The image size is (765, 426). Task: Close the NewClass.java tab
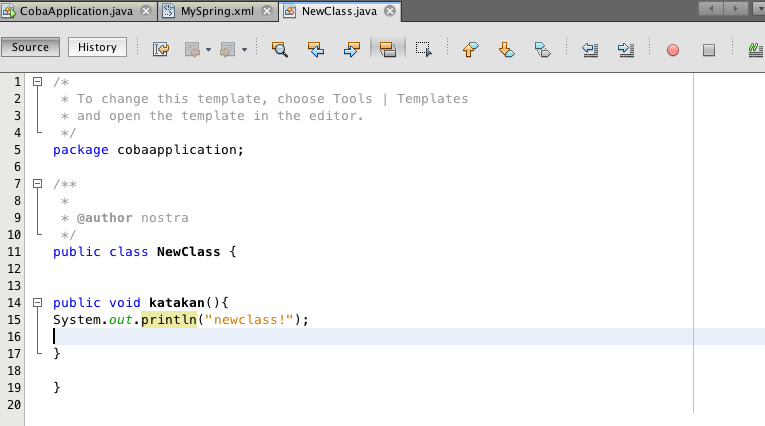pos(389,11)
